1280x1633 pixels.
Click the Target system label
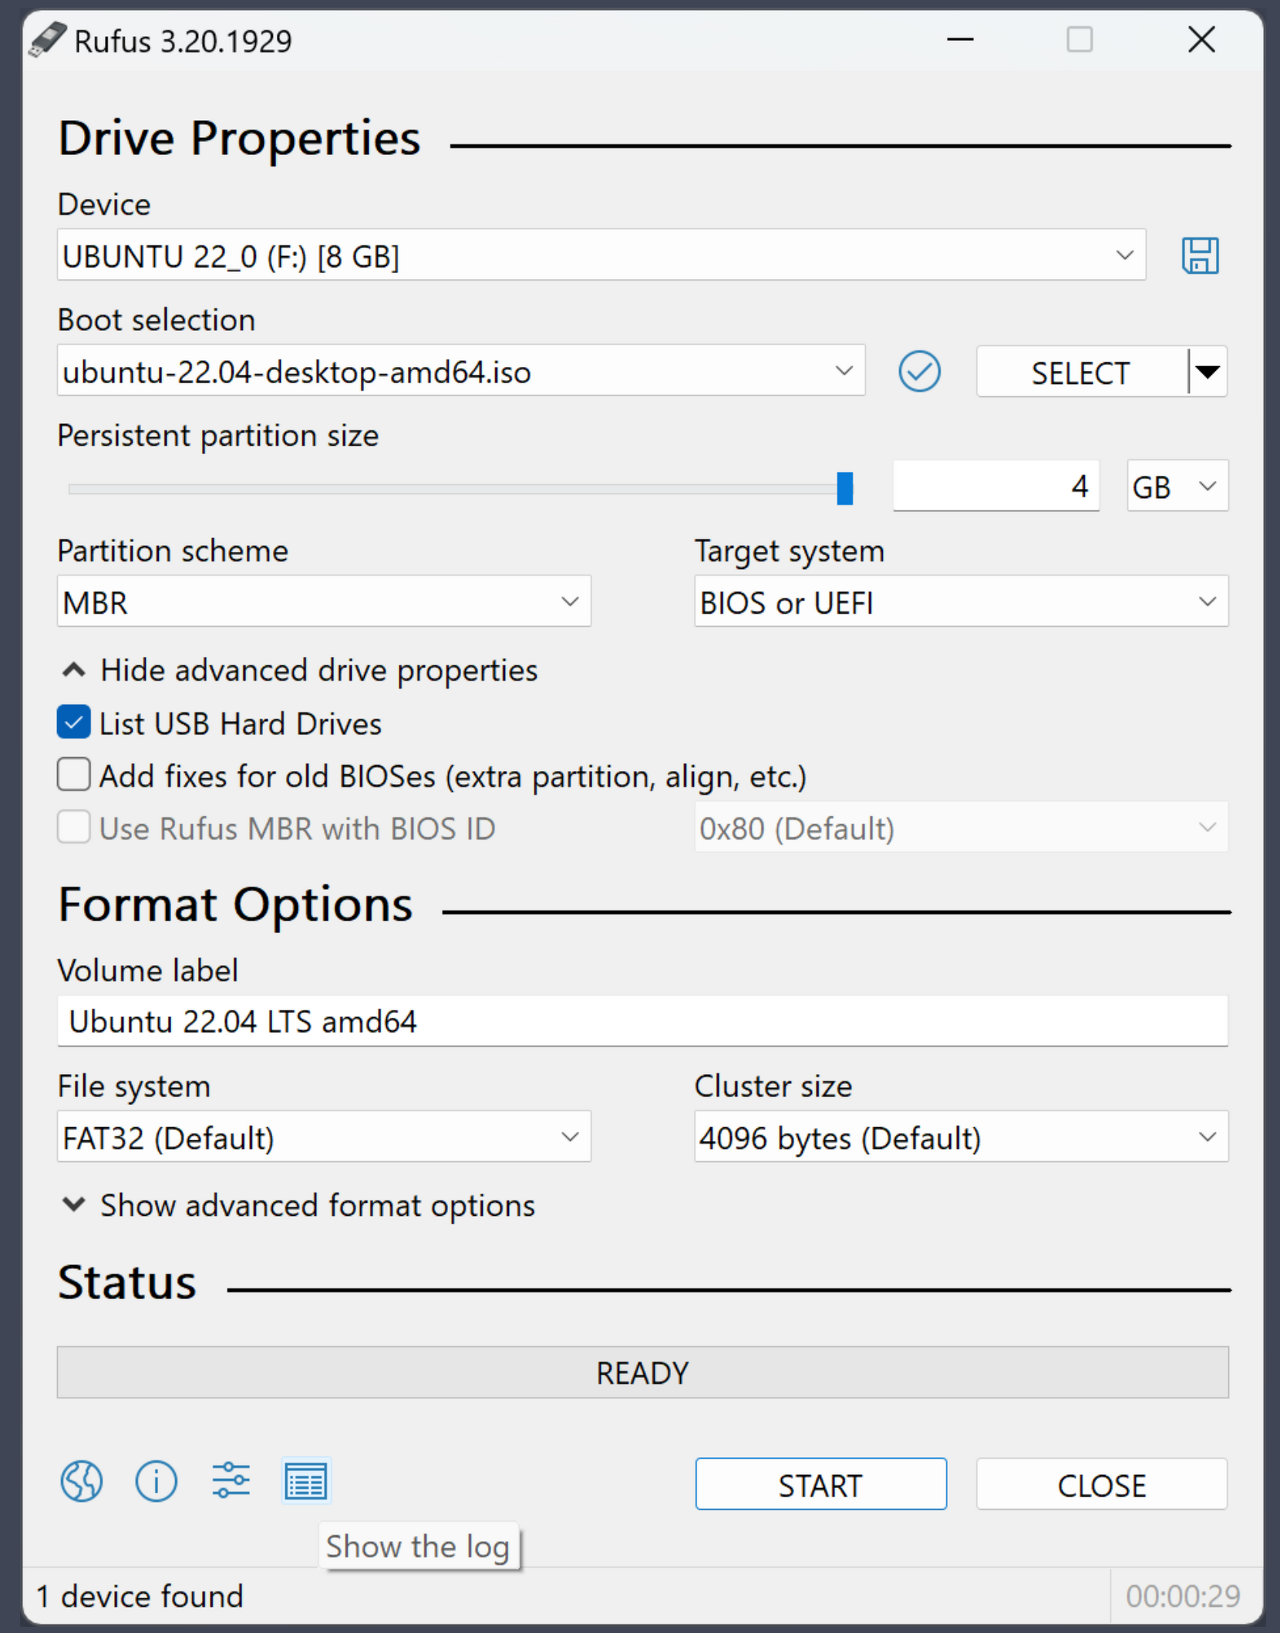[x=790, y=551]
